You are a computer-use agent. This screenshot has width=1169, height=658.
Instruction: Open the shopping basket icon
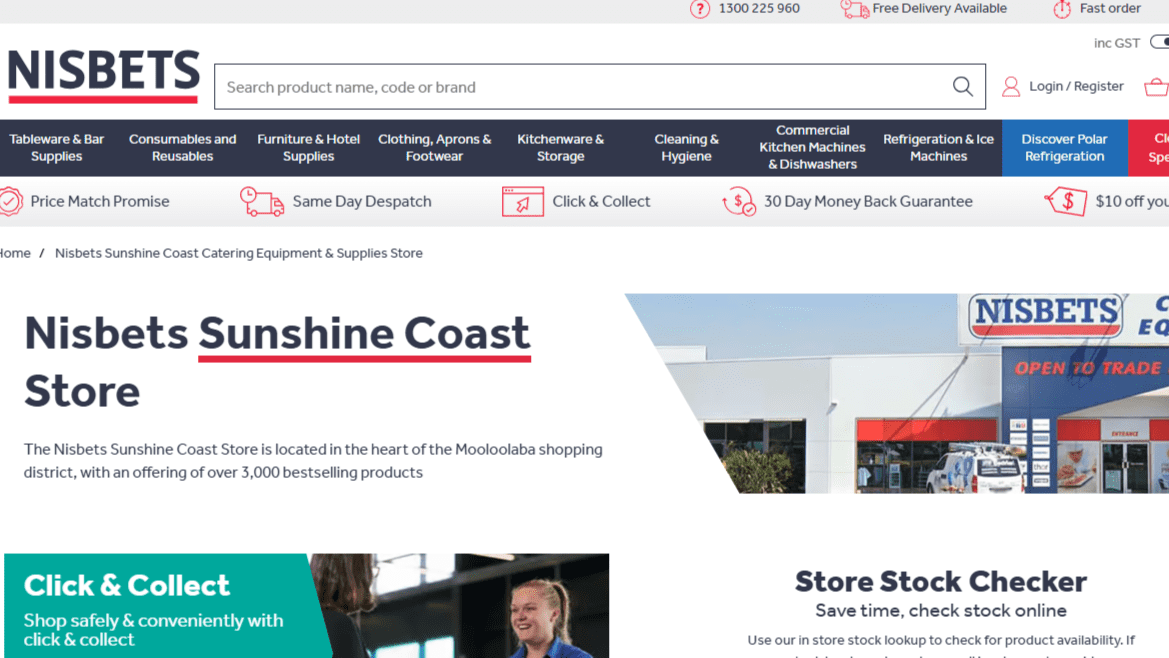pos(1156,86)
